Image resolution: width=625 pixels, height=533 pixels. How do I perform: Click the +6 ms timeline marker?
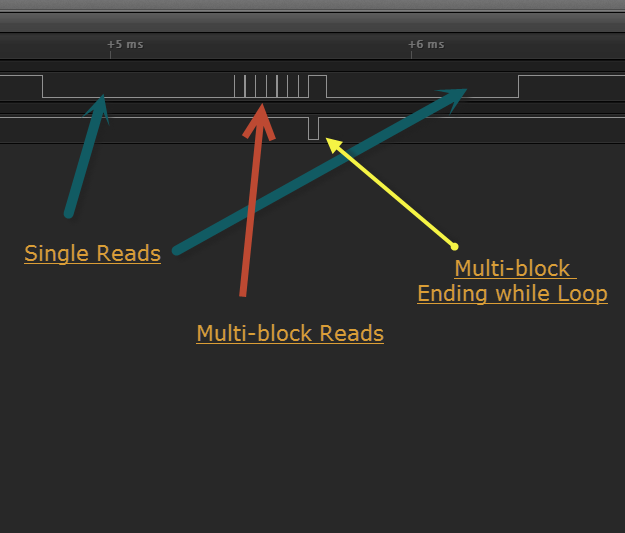point(427,45)
